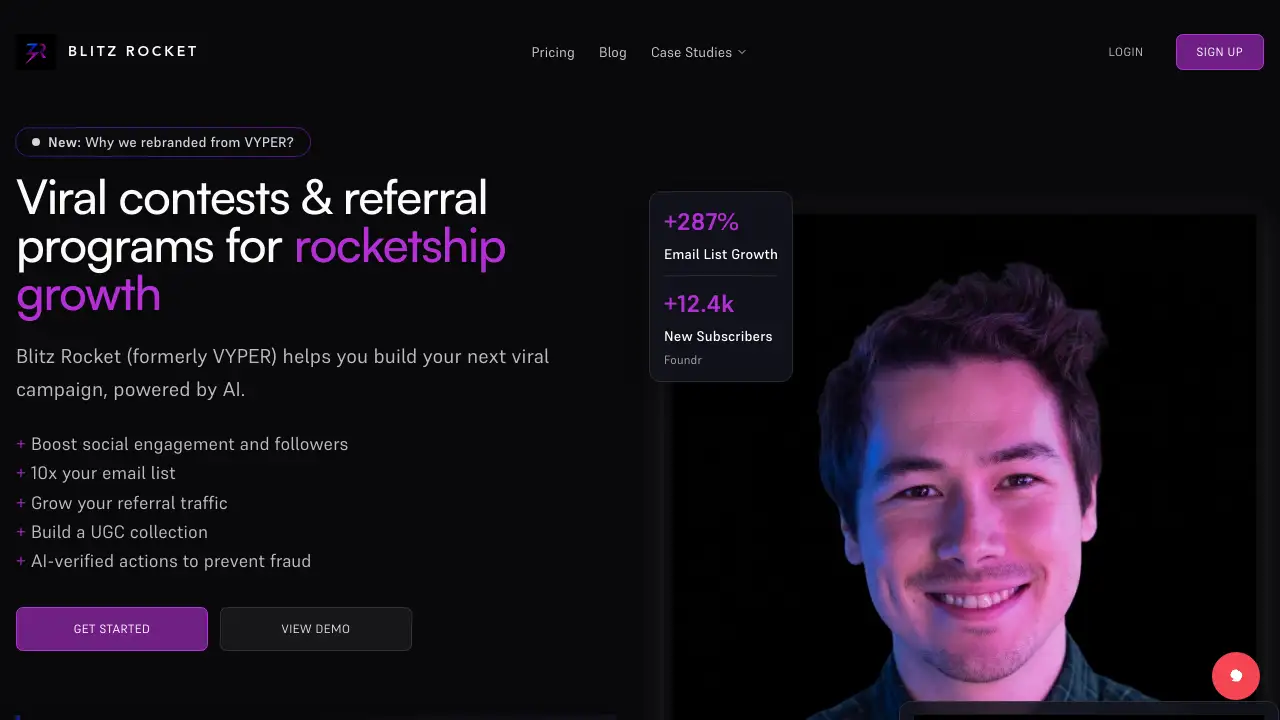The image size is (1280, 720).
Task: Click the +12.4k New Subscribers stat
Action: click(718, 317)
